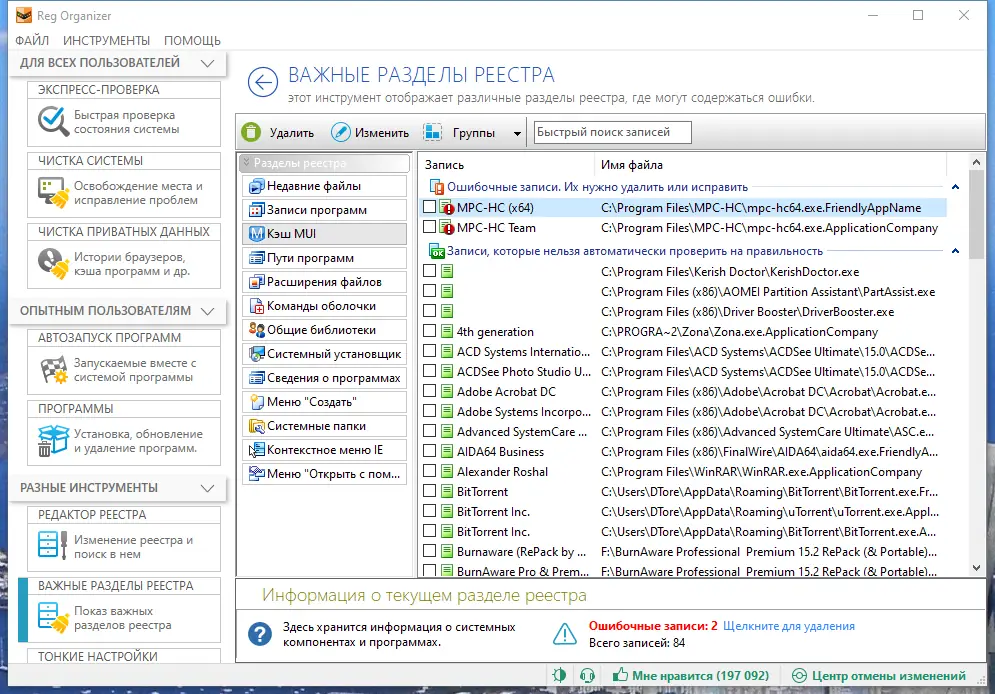Collapse the ОПЫТНЫМ ПОЛЬЗОВАТЕЛЯМ section chevron
This screenshot has width=995, height=694.
(207, 311)
